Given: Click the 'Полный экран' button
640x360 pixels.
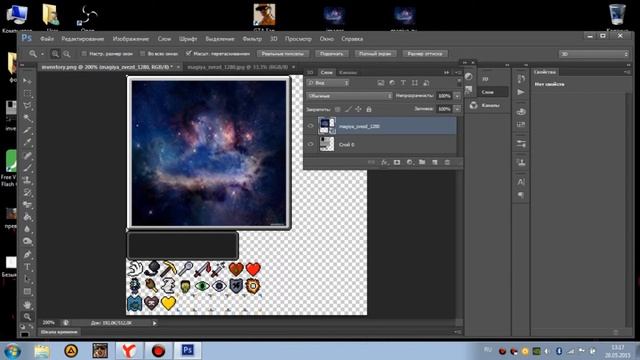Looking at the screenshot, I should (x=375, y=54).
